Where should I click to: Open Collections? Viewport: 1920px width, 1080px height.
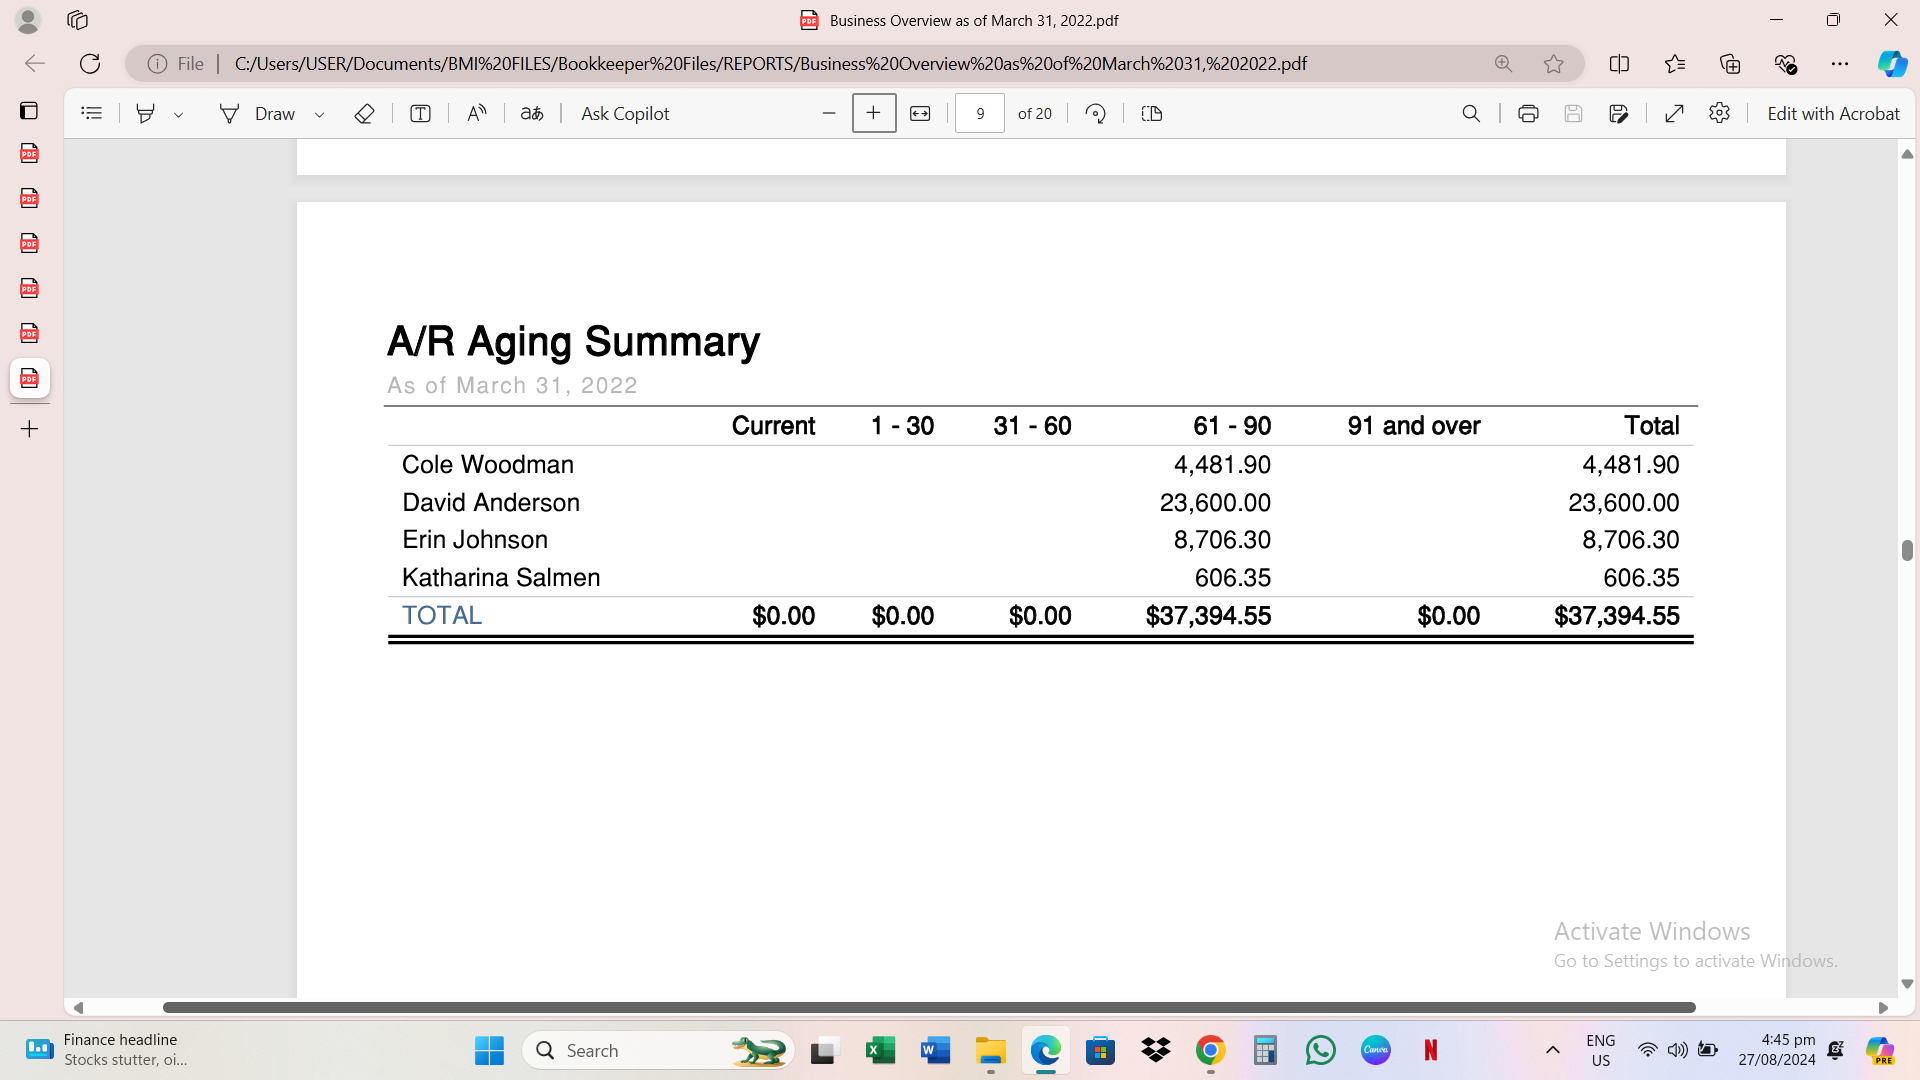[1730, 64]
